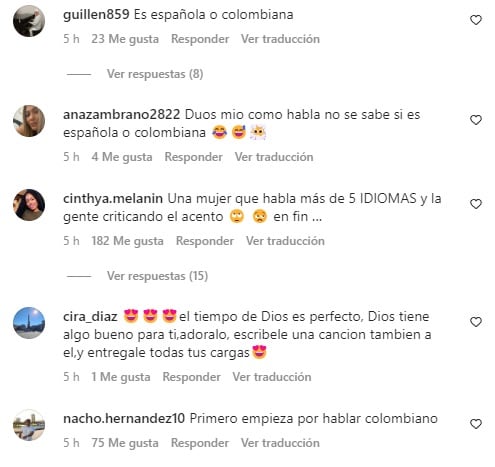Viewport: 495px width, 467px height.
Task: Reply to guillen859 with Responder
Action: pyautogui.click(x=200, y=39)
